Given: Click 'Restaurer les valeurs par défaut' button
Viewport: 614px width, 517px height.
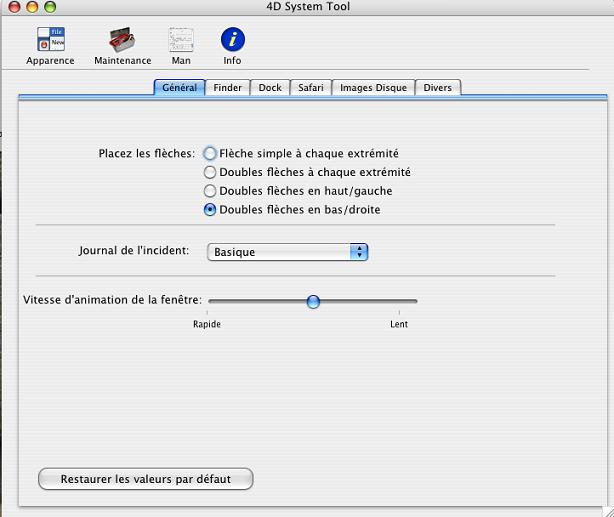Looking at the screenshot, I should click(145, 479).
